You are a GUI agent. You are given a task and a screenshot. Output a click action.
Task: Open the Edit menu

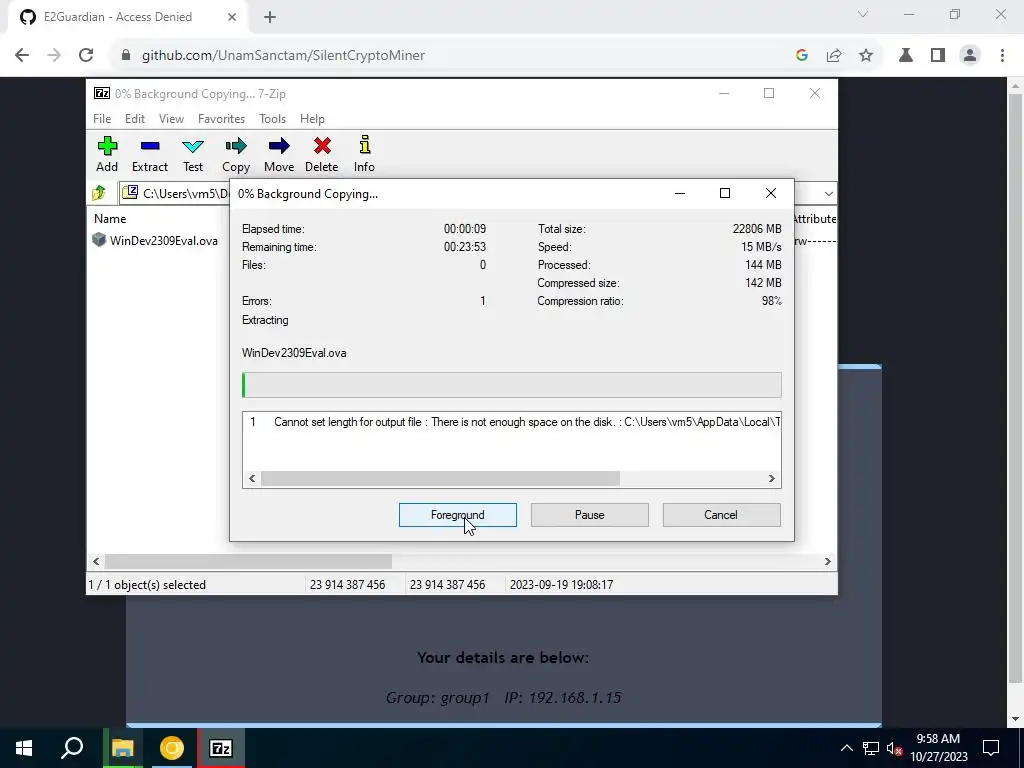135,119
